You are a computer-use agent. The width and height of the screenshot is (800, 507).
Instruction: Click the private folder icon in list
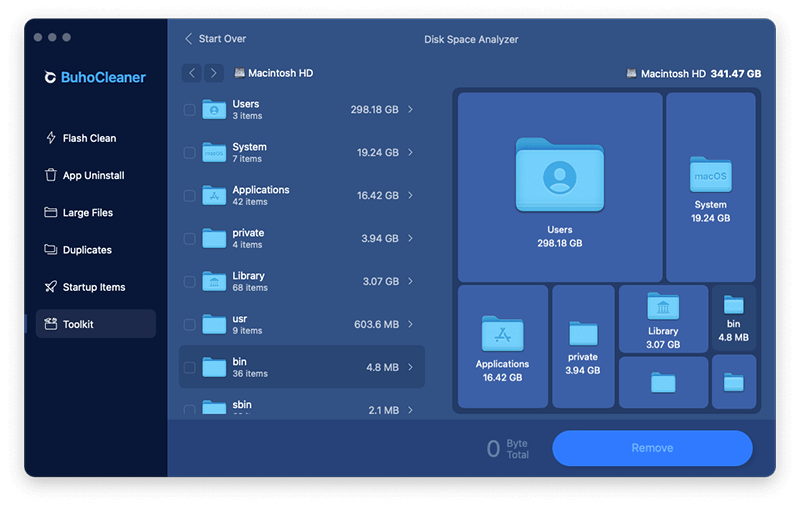pos(214,238)
